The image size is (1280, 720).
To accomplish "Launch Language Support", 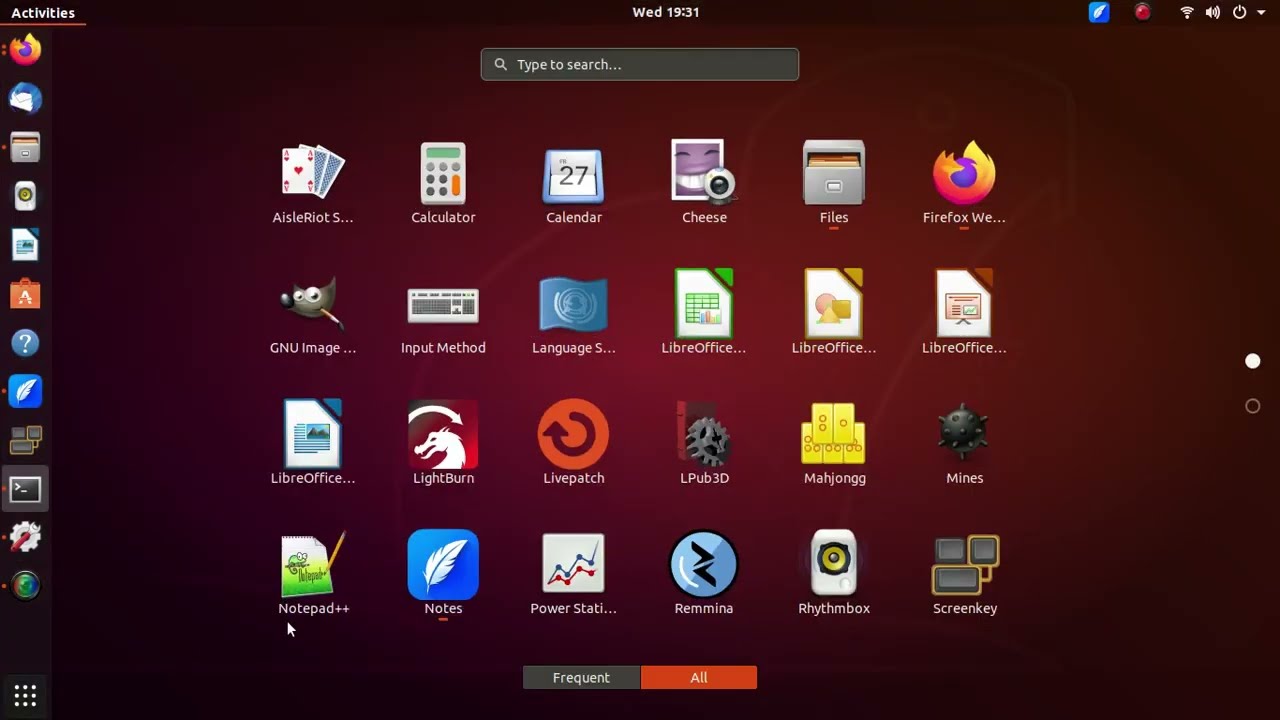I will pyautogui.click(x=573, y=313).
